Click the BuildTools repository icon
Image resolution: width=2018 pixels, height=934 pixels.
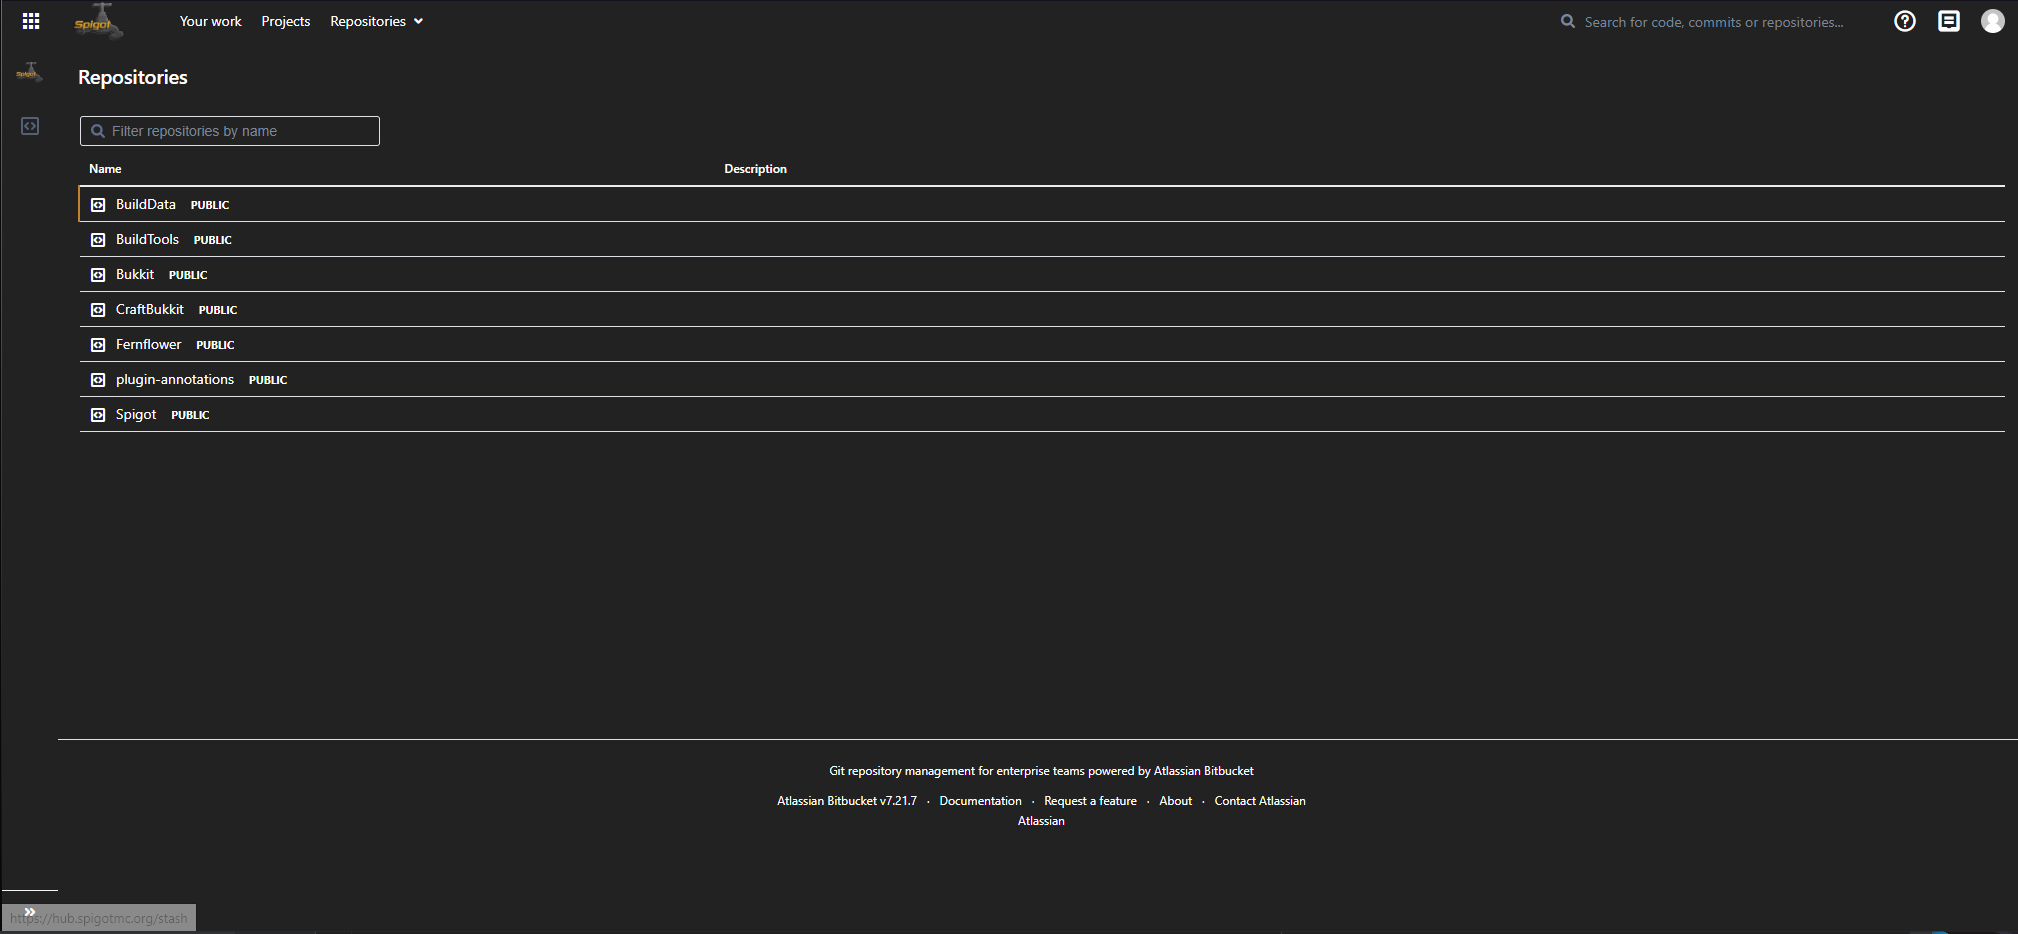click(x=98, y=240)
